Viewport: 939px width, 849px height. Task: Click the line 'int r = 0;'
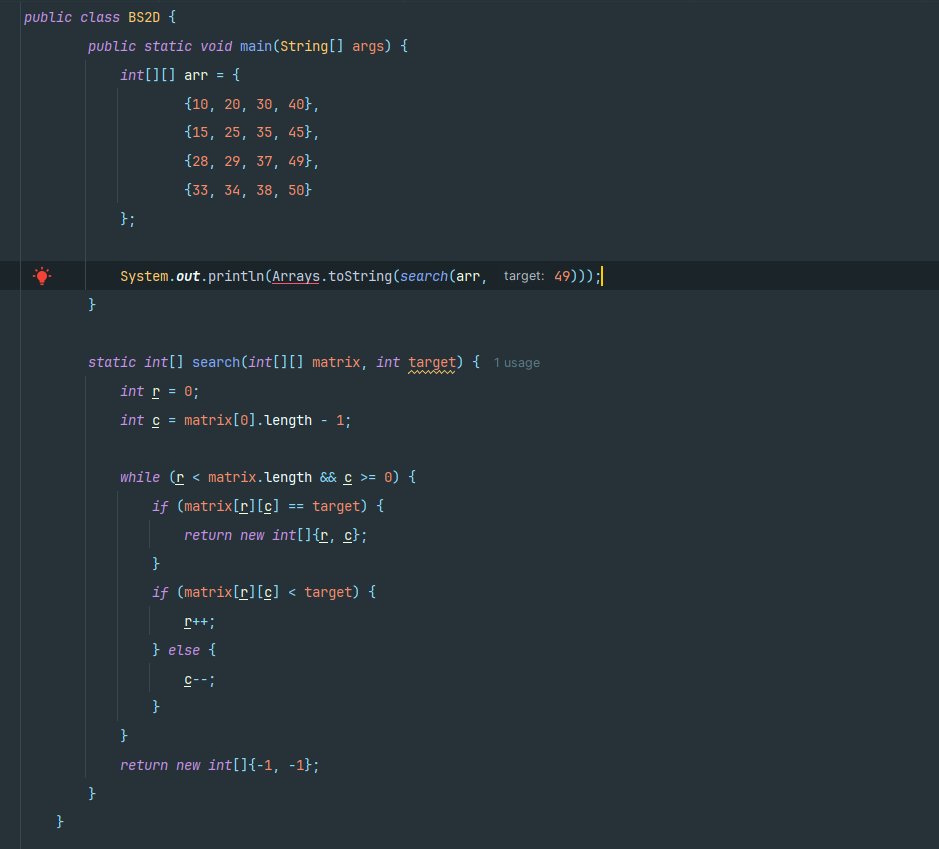click(159, 392)
